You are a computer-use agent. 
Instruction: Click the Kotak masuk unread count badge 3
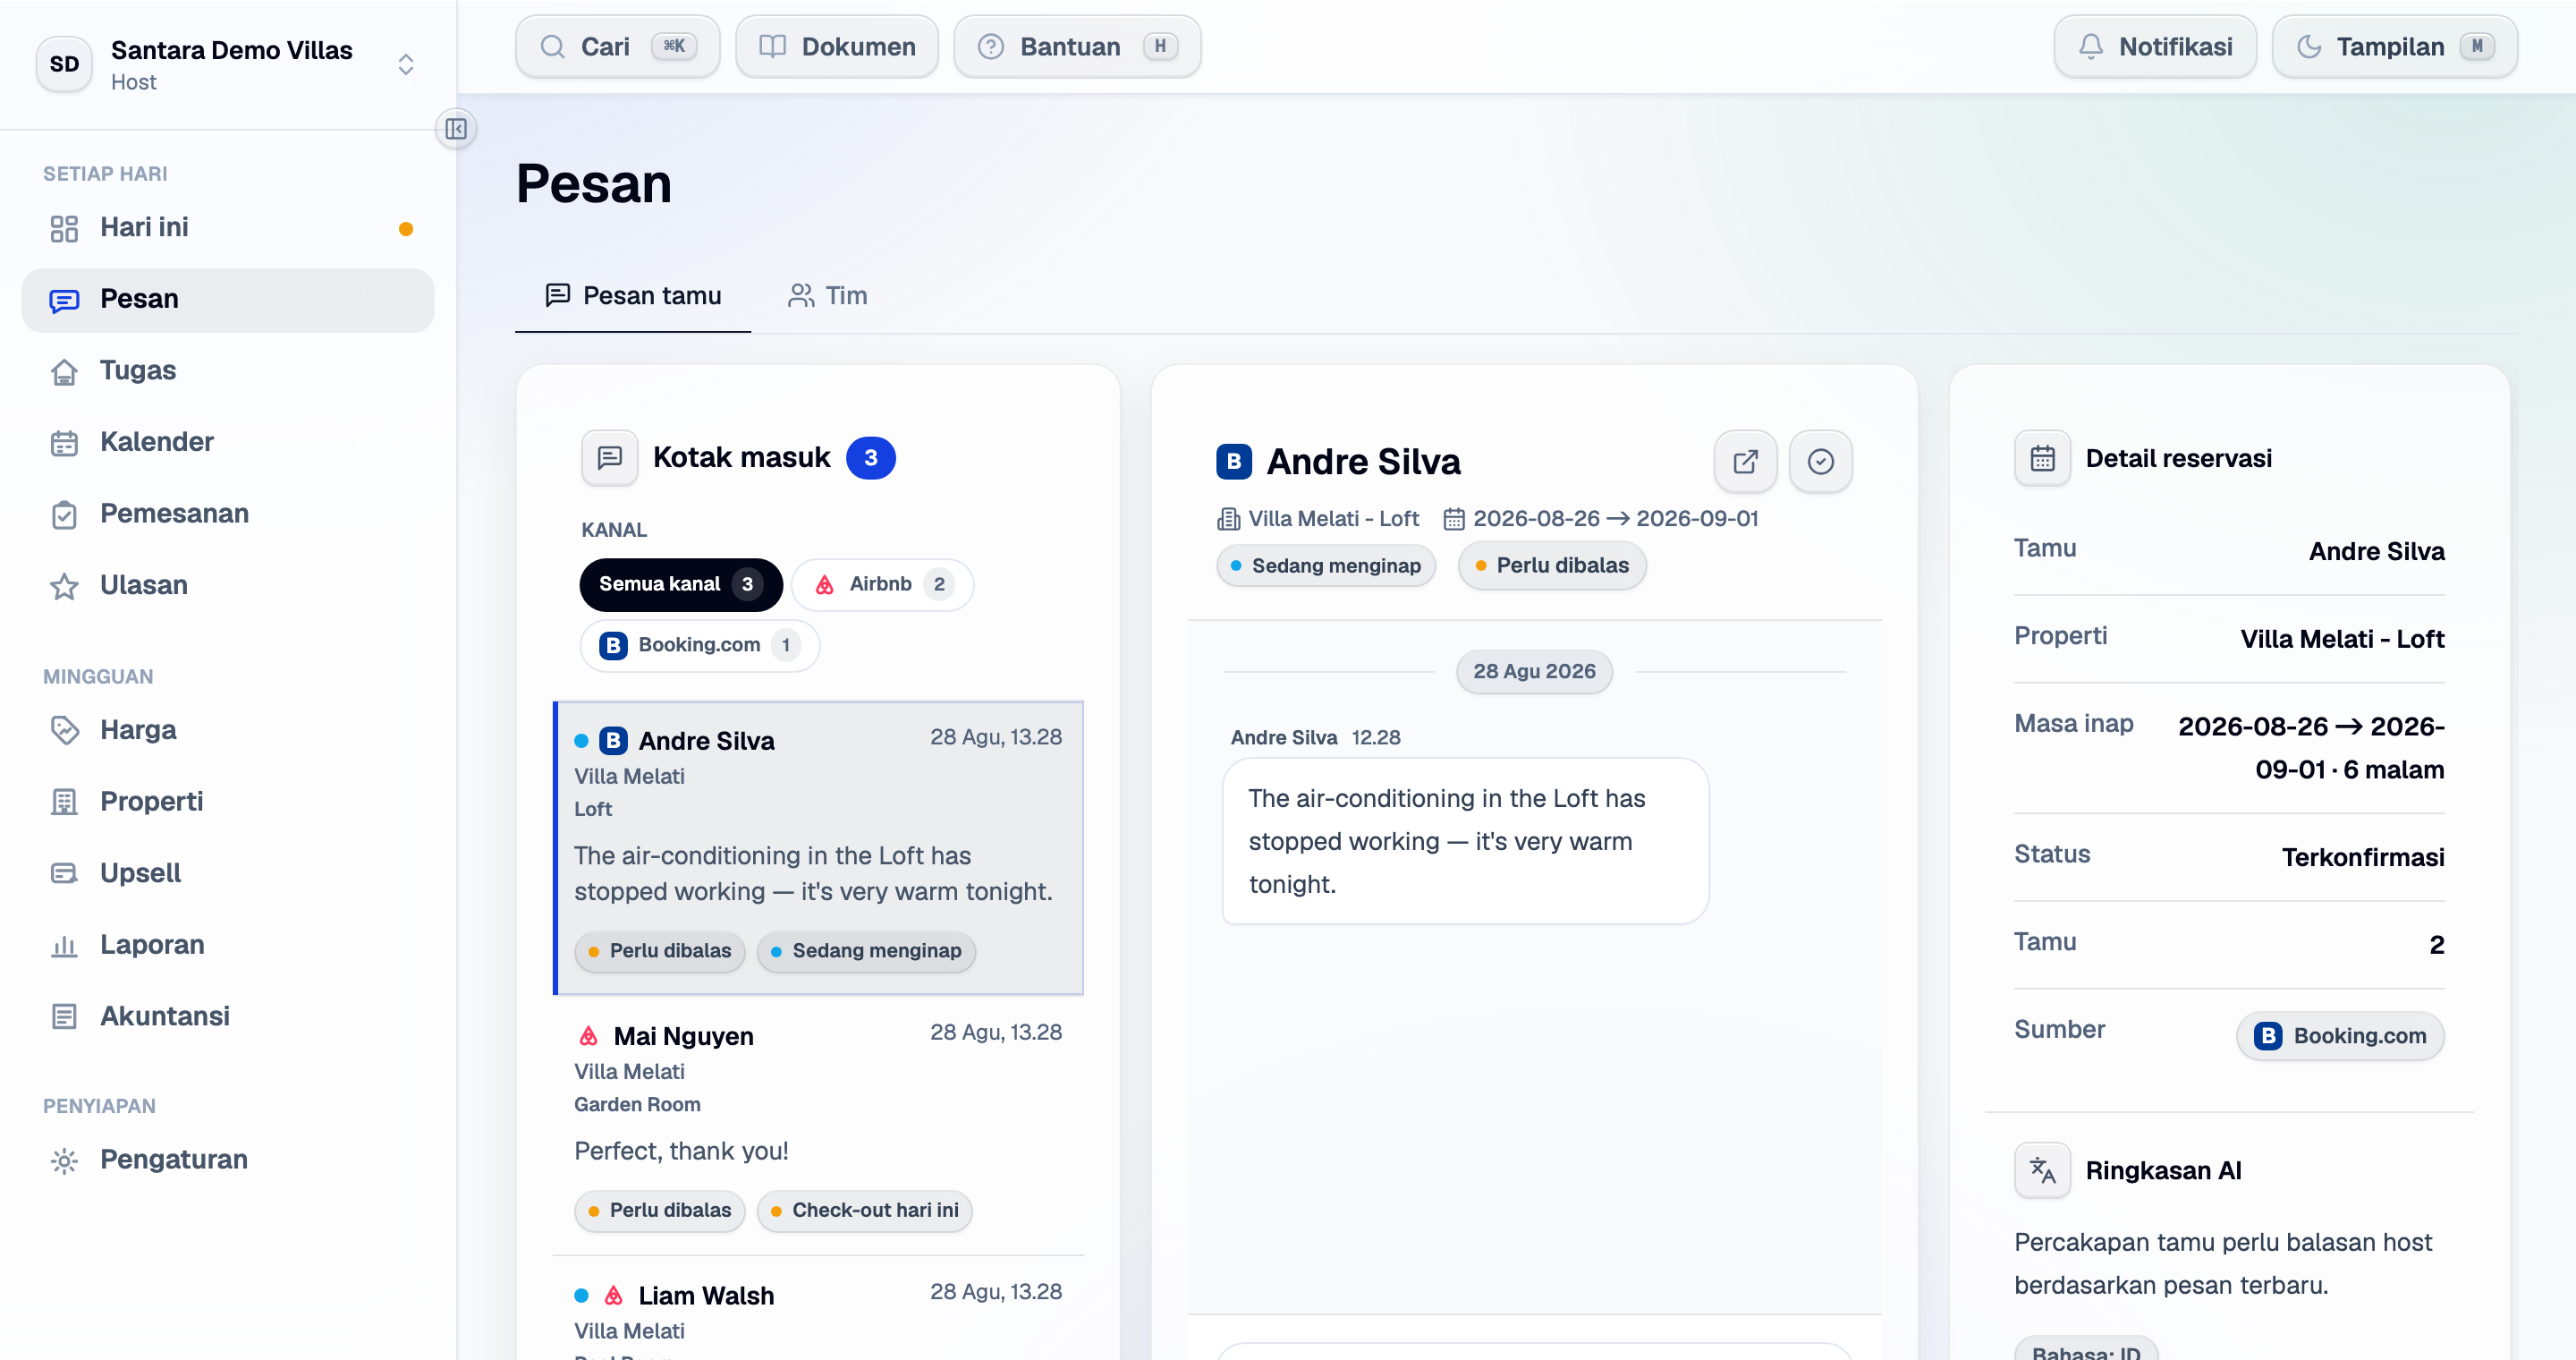coord(870,458)
